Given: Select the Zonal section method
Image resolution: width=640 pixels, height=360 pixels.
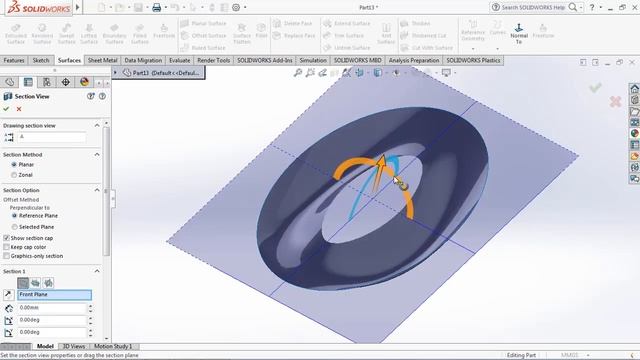Looking at the screenshot, I should tap(14, 175).
